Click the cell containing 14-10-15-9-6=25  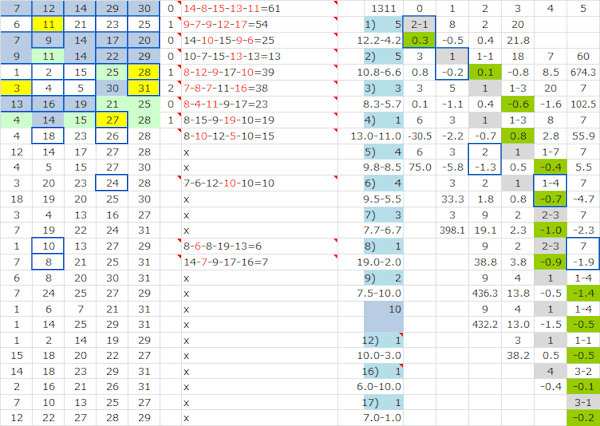coord(259,41)
